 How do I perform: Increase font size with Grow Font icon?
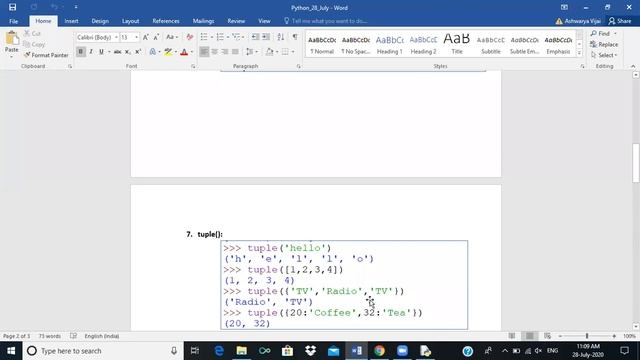point(146,37)
